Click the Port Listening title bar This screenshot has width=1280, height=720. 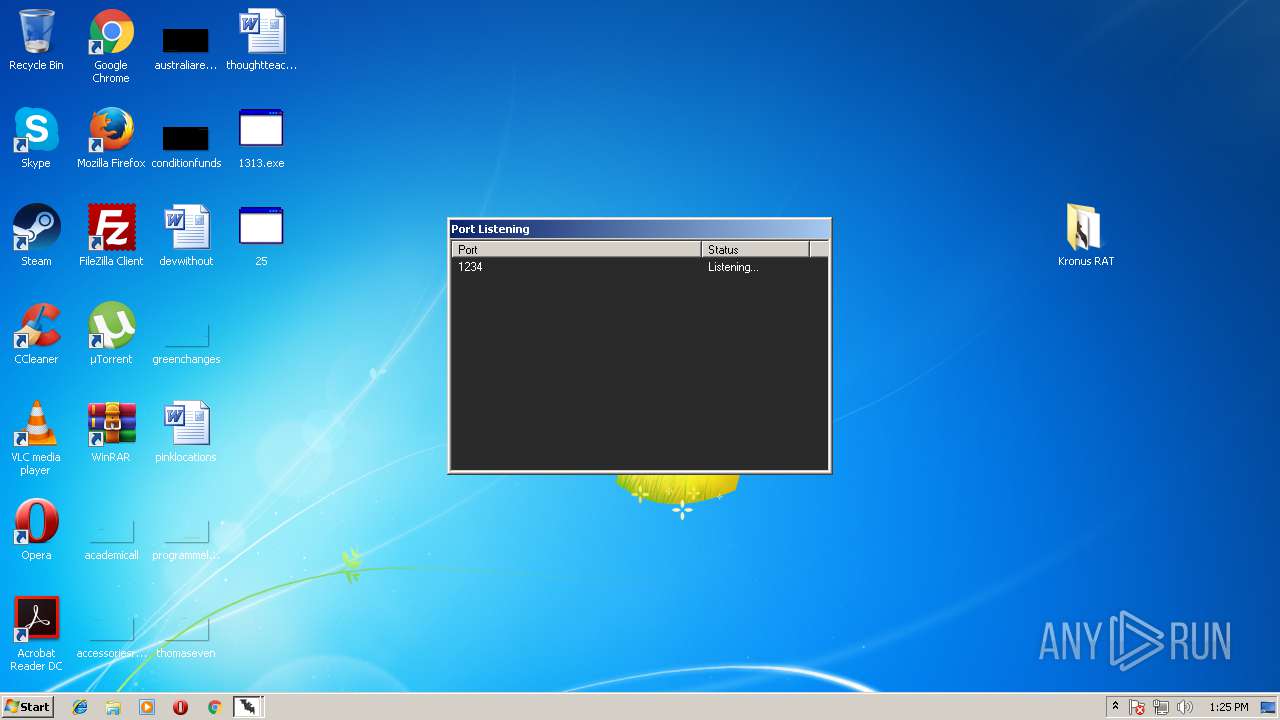(x=639, y=229)
